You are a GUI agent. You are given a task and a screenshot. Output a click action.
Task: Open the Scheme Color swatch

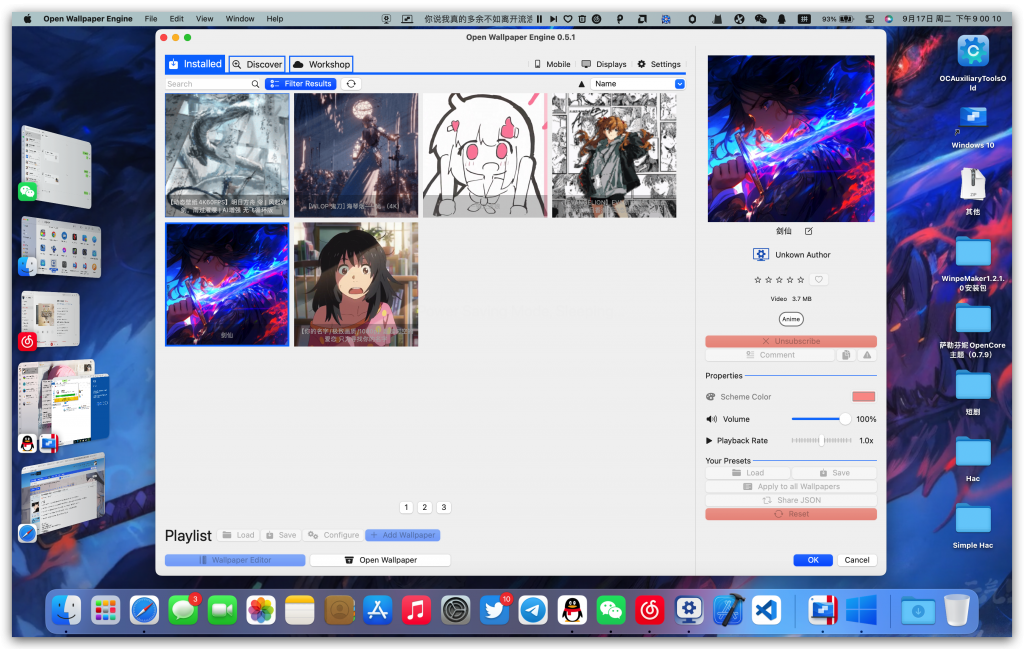click(863, 396)
